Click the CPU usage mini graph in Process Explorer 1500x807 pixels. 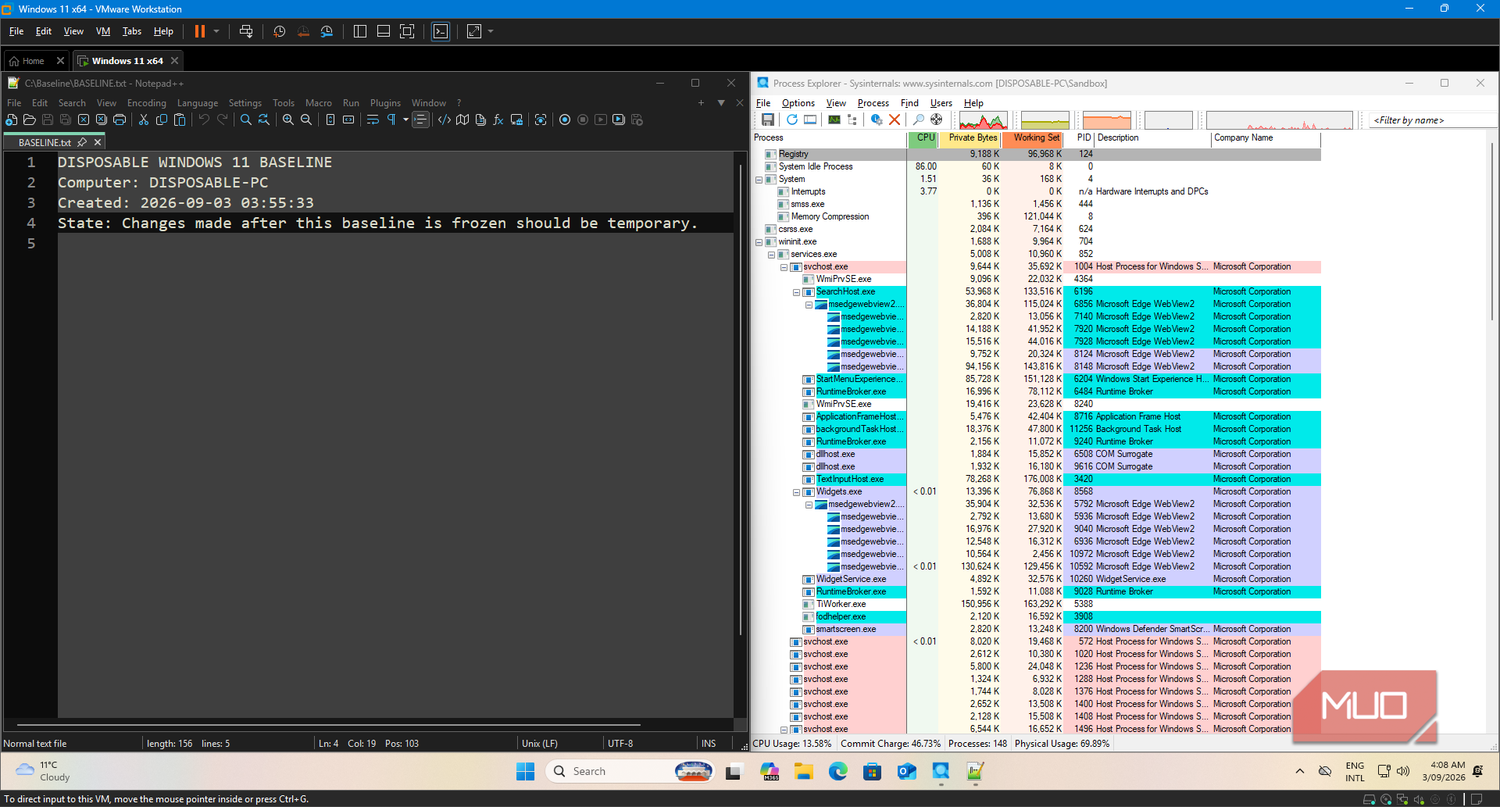(x=983, y=120)
